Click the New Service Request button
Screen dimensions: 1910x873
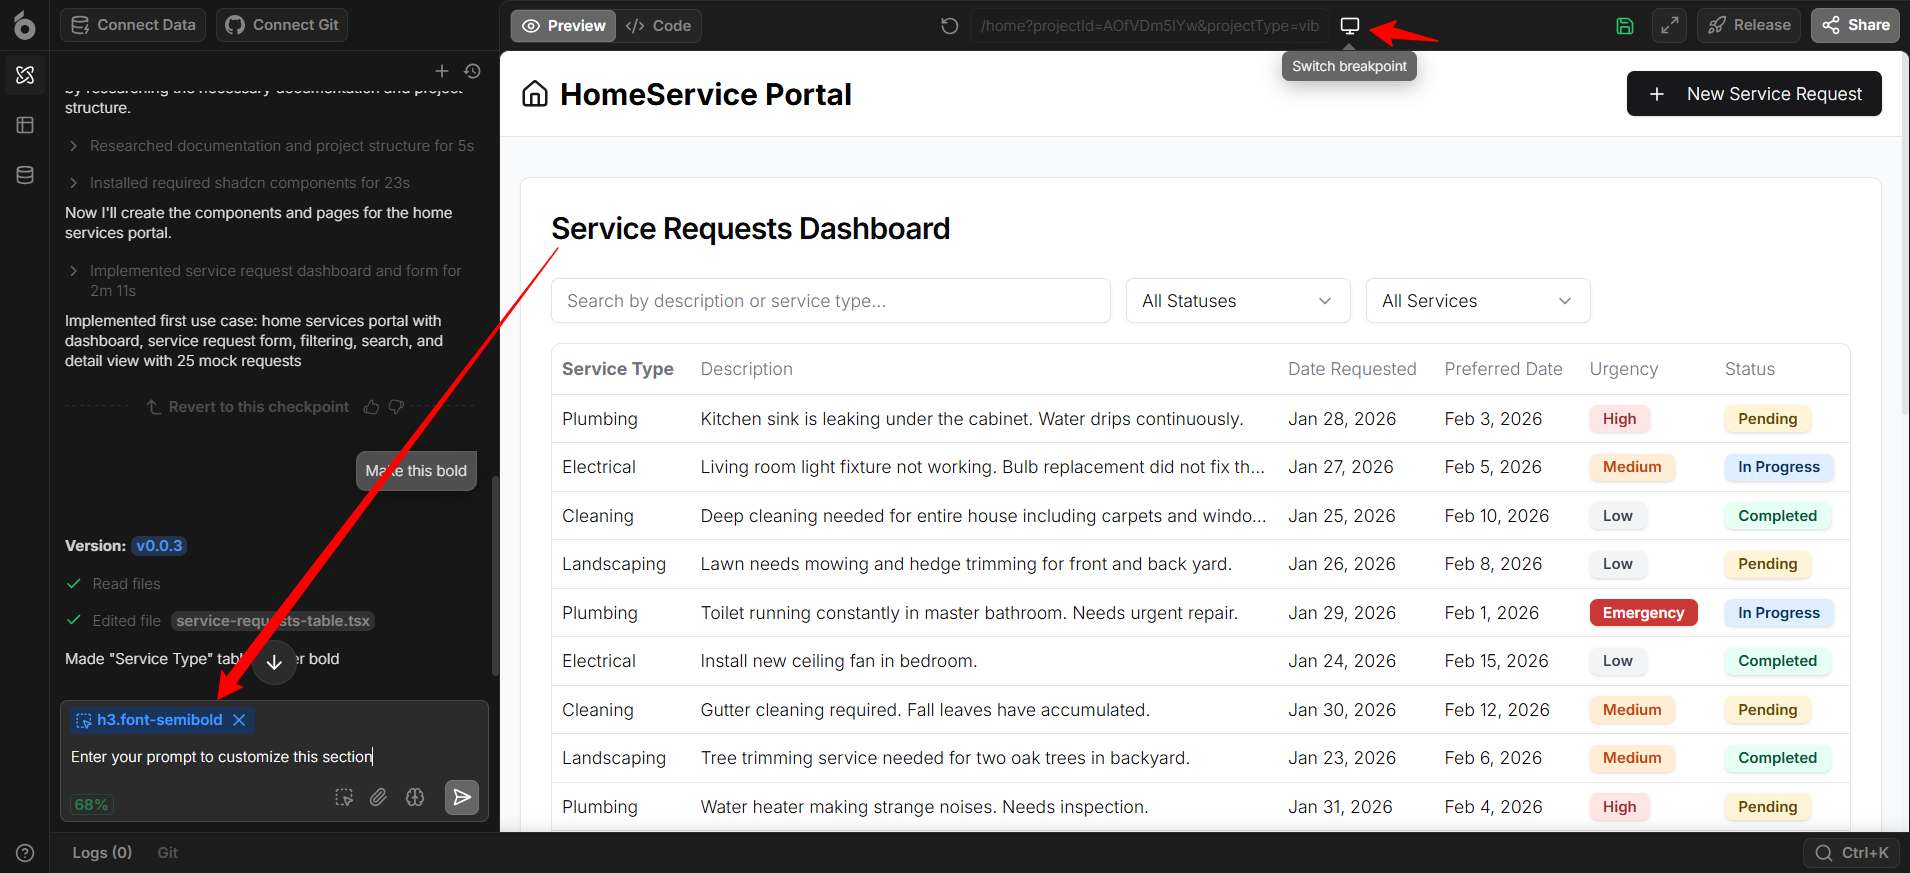[x=1754, y=94]
